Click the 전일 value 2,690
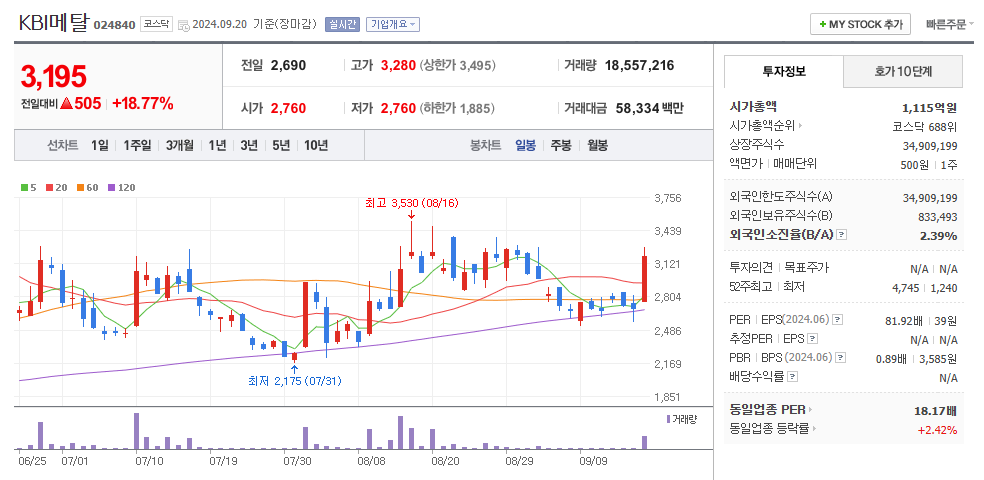984x480 pixels. pyautogui.click(x=289, y=65)
